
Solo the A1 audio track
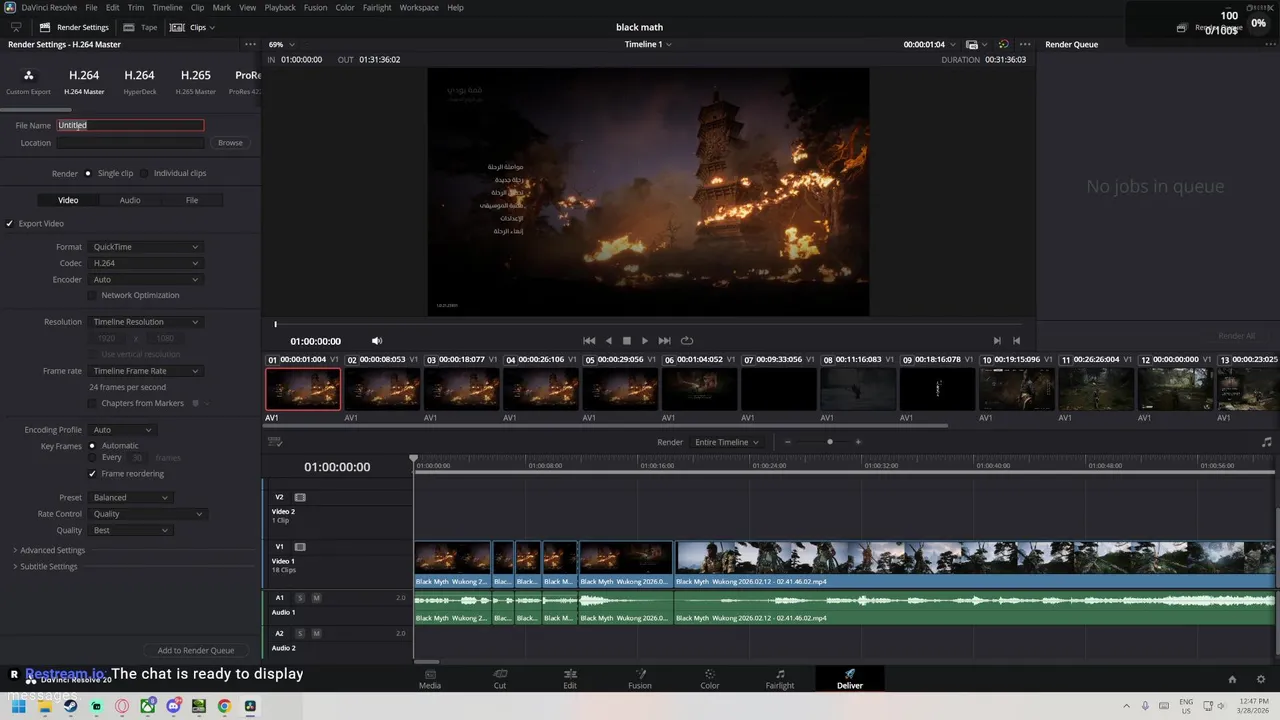tap(300, 598)
